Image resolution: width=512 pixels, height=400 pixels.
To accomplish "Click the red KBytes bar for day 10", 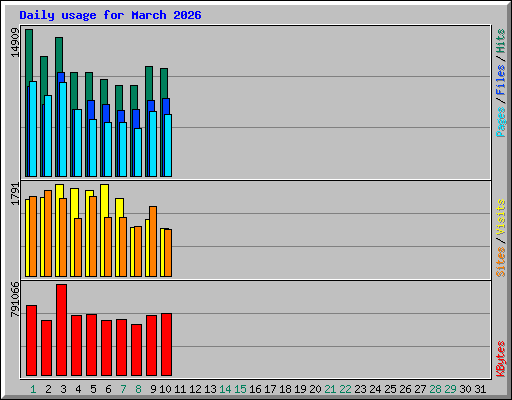I will [166, 344].
